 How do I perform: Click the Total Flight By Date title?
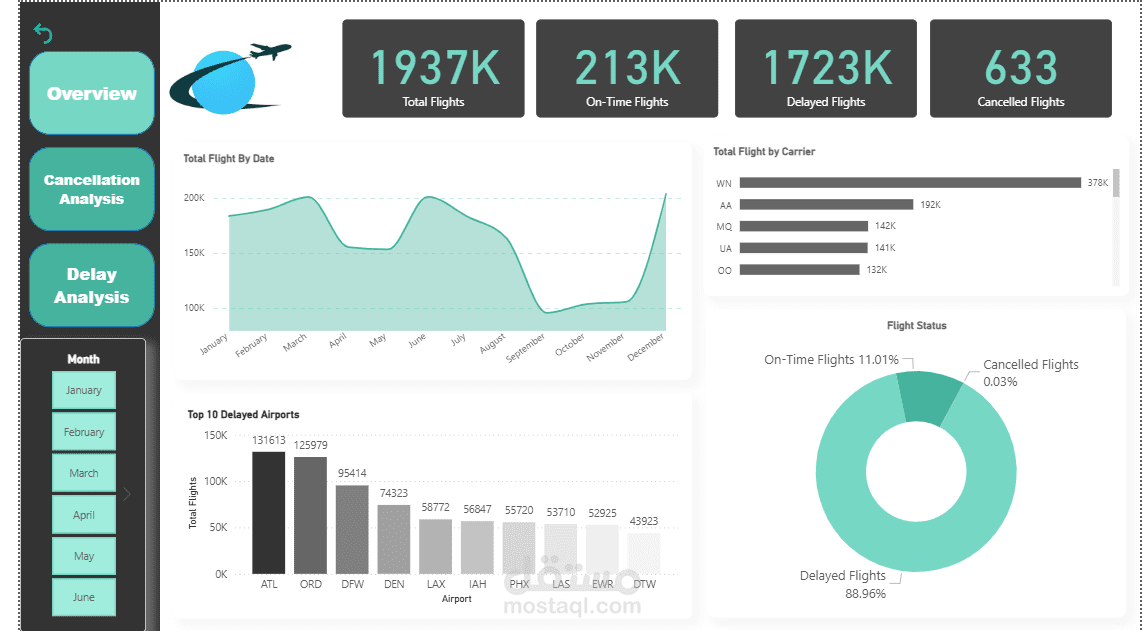pos(229,158)
